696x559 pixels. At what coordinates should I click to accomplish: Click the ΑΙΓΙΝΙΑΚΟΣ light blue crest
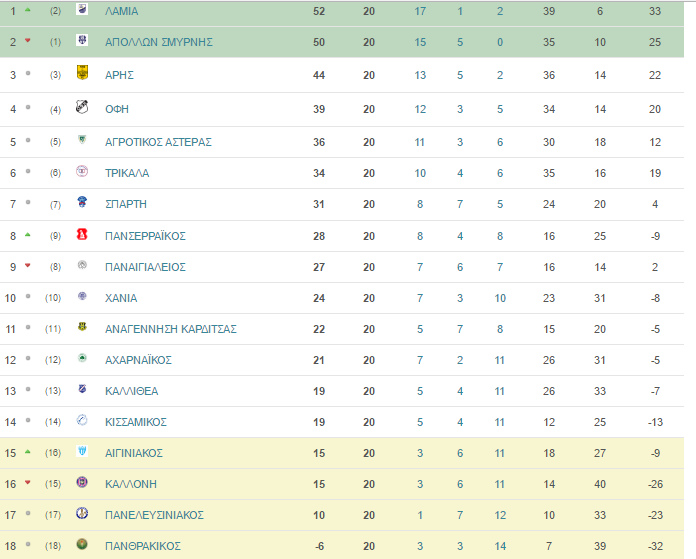click(82, 451)
